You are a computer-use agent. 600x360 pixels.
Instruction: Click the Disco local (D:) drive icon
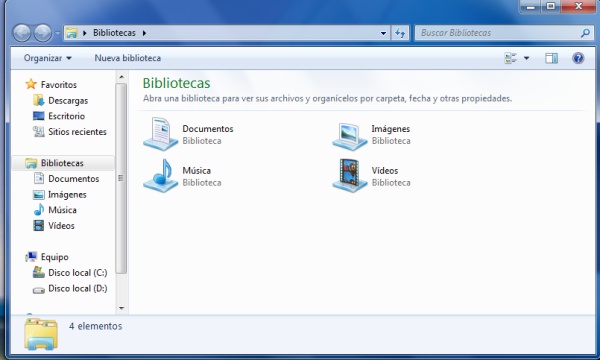click(39, 290)
